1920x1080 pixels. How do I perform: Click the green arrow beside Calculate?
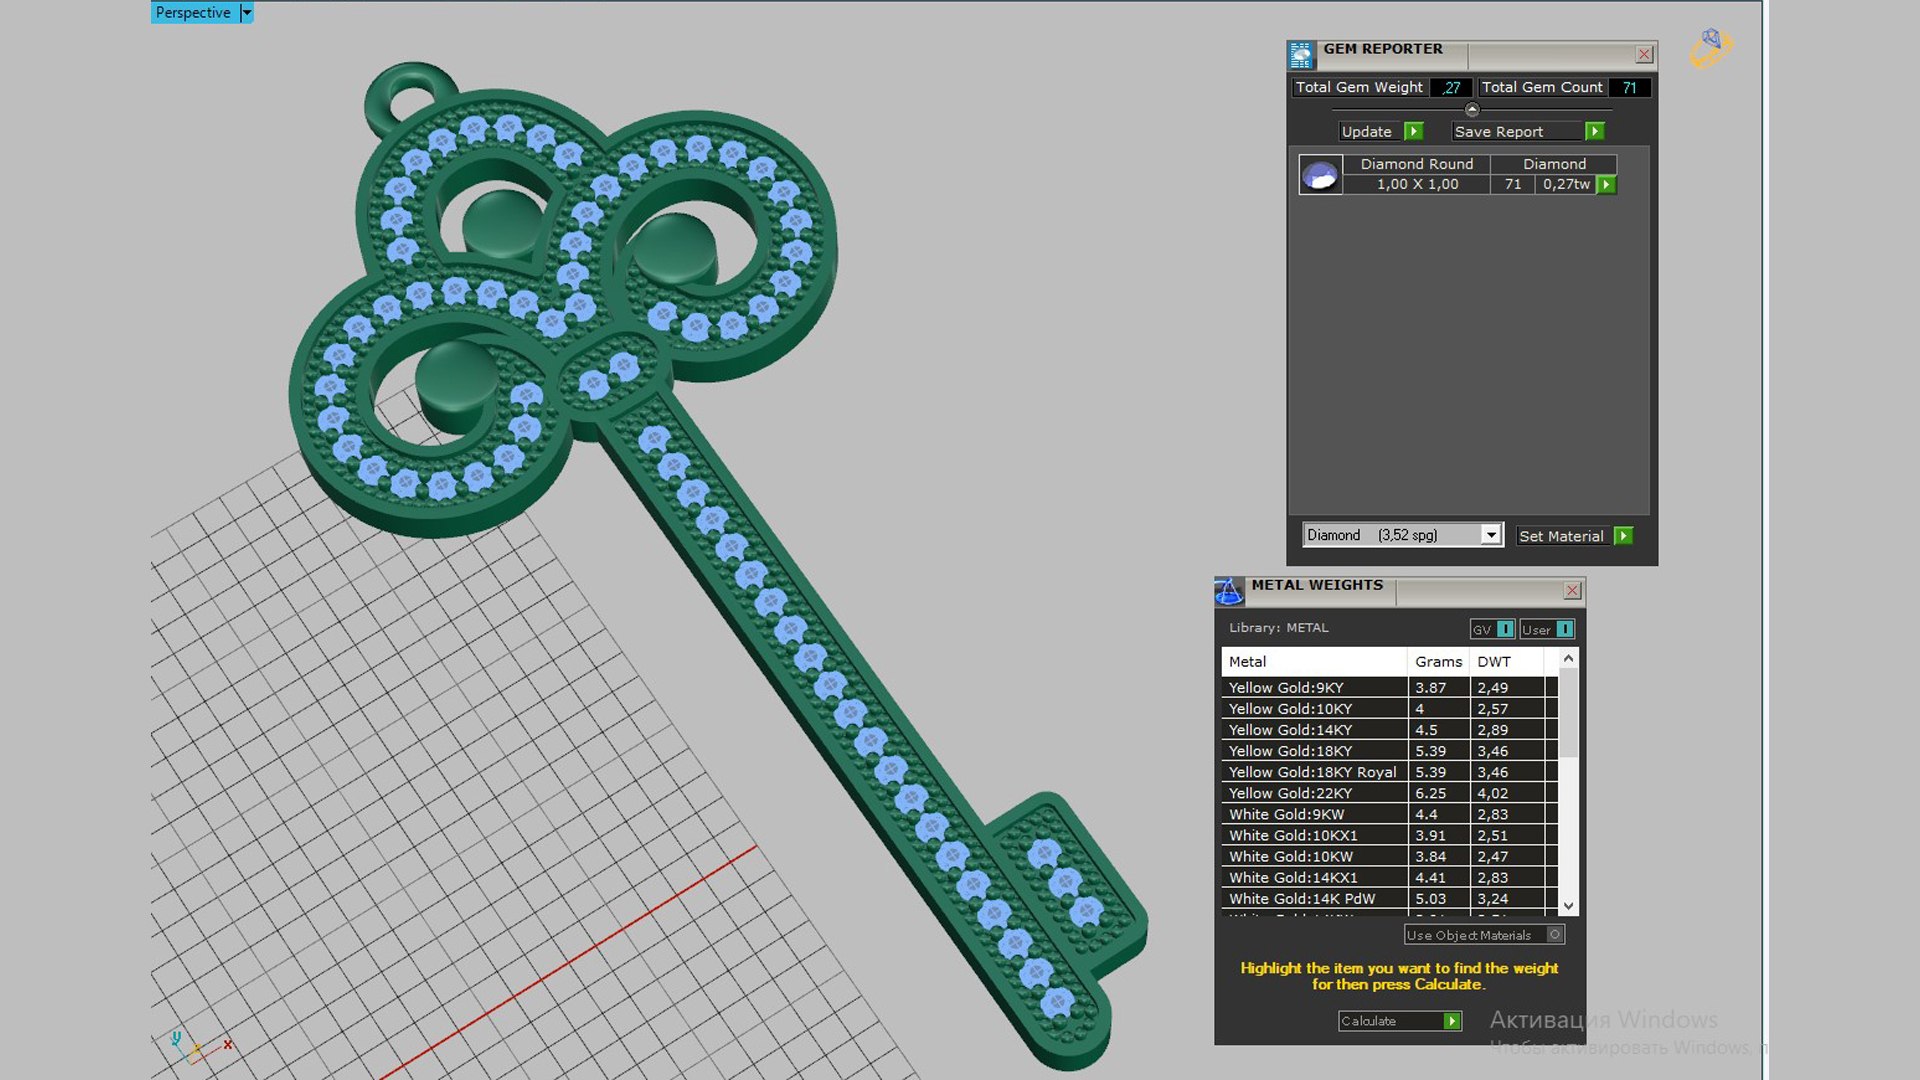click(1452, 1021)
